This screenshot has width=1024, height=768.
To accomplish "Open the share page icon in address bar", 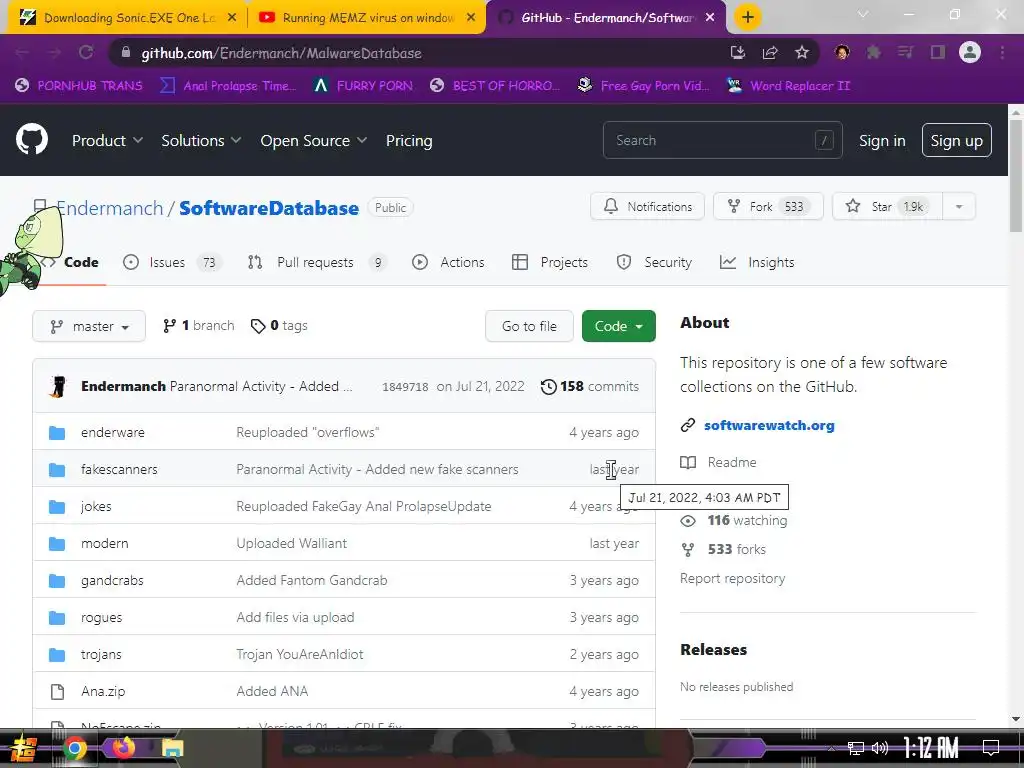I will [x=770, y=53].
